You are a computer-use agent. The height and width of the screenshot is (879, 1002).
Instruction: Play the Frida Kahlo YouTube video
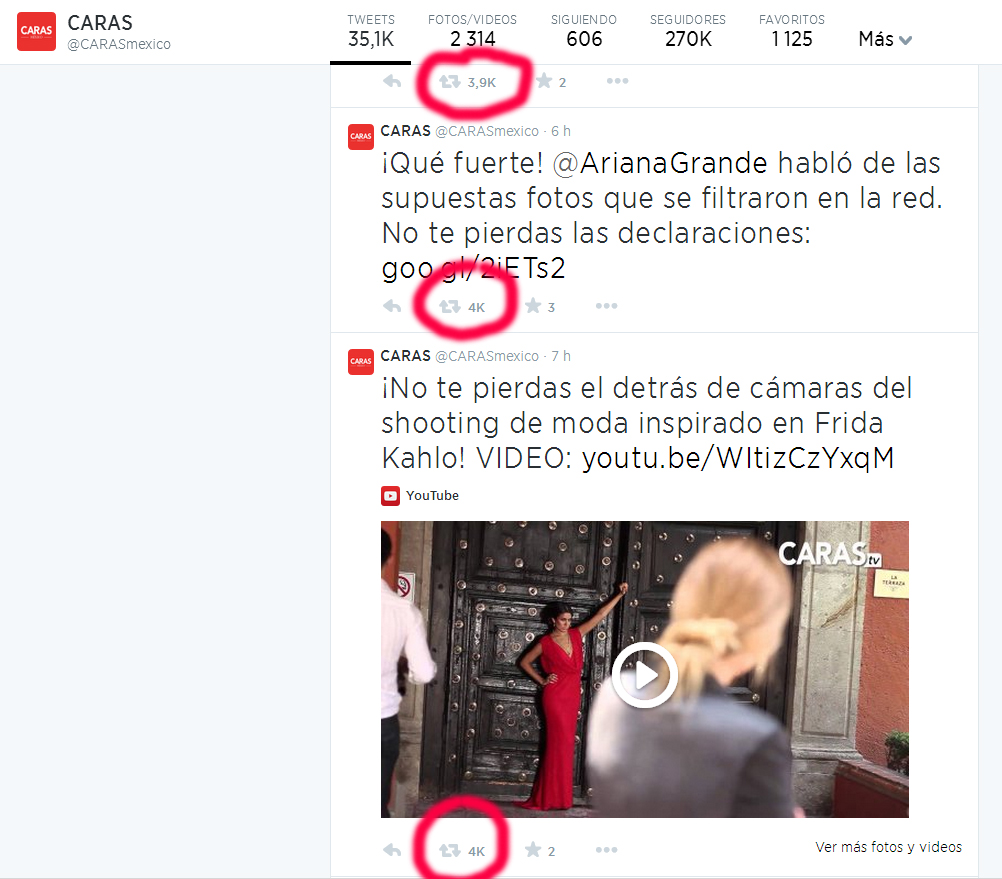point(644,675)
